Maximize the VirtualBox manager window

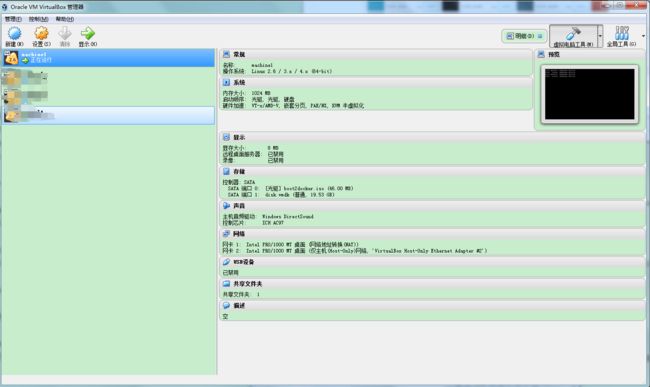click(x=620, y=6)
